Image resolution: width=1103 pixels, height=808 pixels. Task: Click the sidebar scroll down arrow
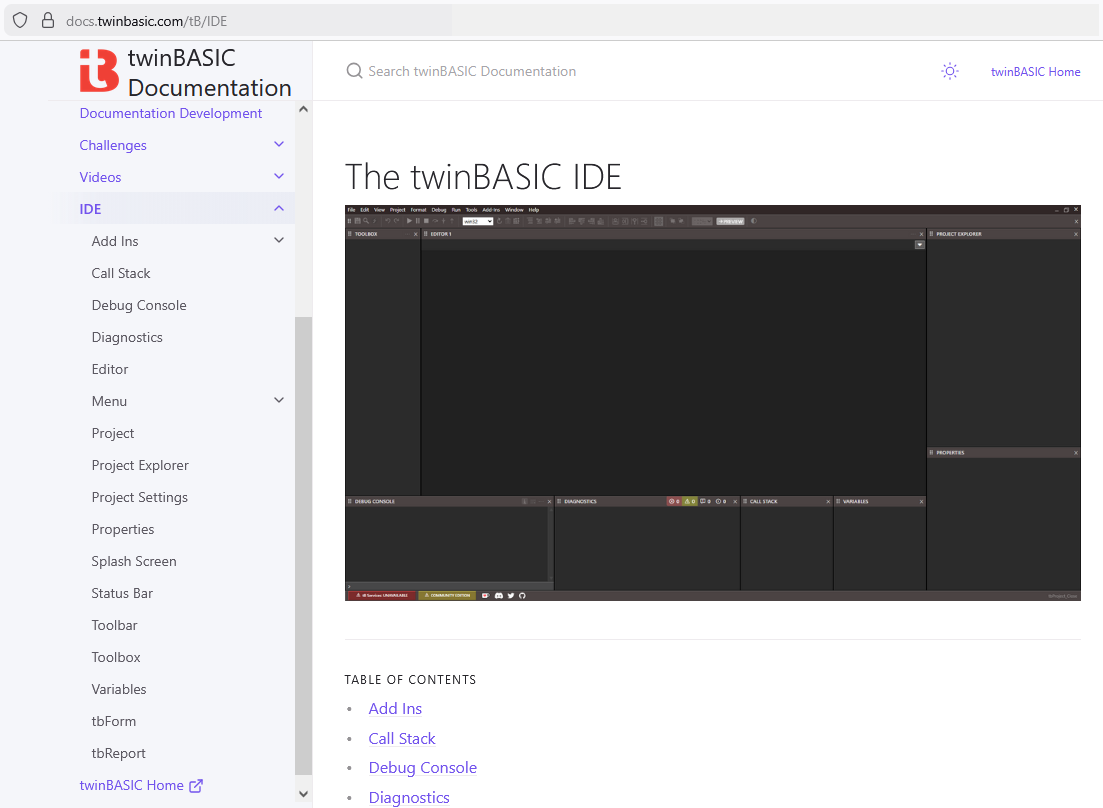point(304,794)
